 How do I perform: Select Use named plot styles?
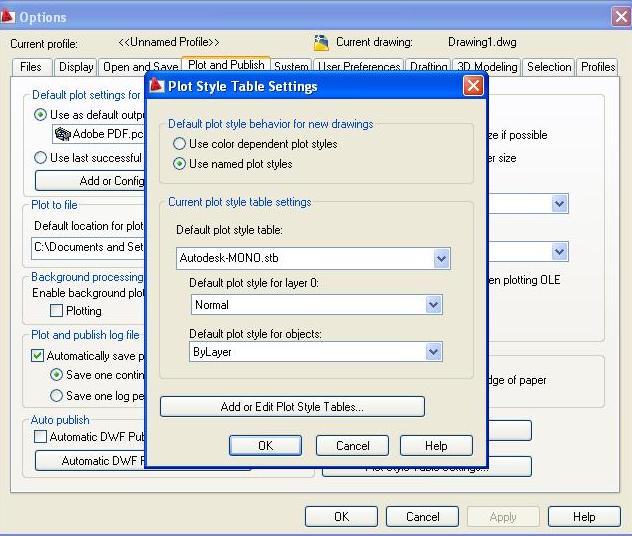click(179, 164)
